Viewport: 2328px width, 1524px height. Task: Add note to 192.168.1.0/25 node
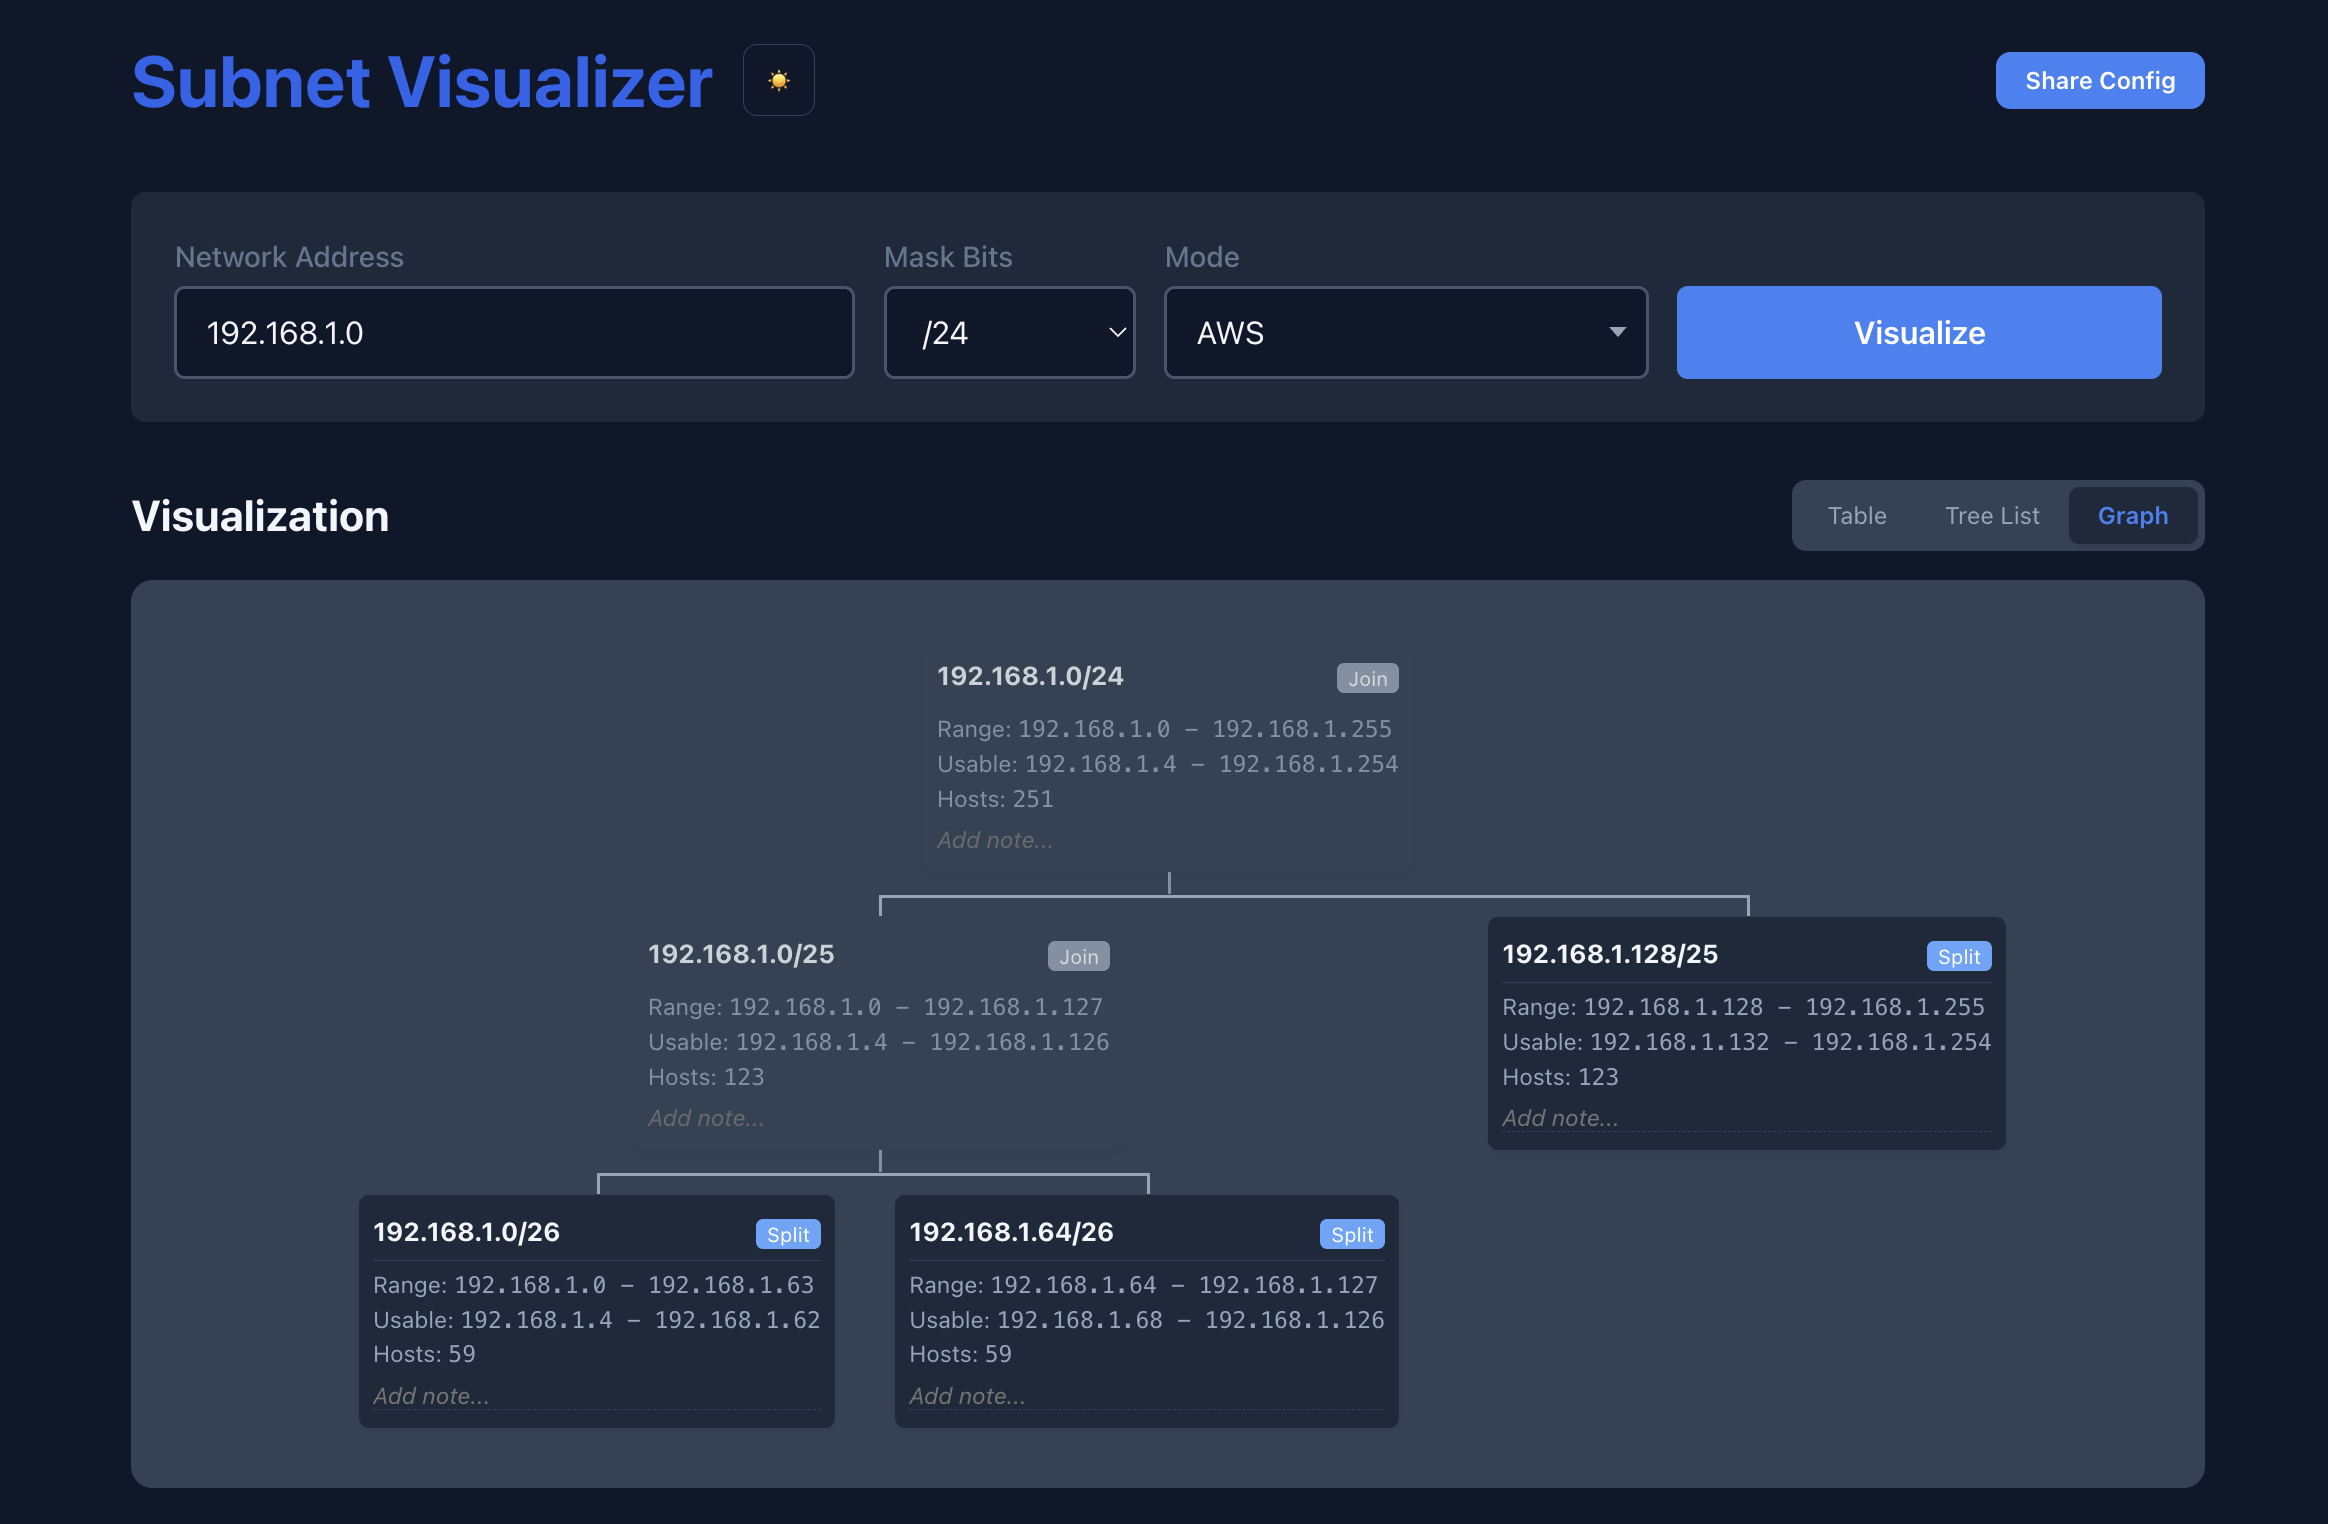point(878,1118)
